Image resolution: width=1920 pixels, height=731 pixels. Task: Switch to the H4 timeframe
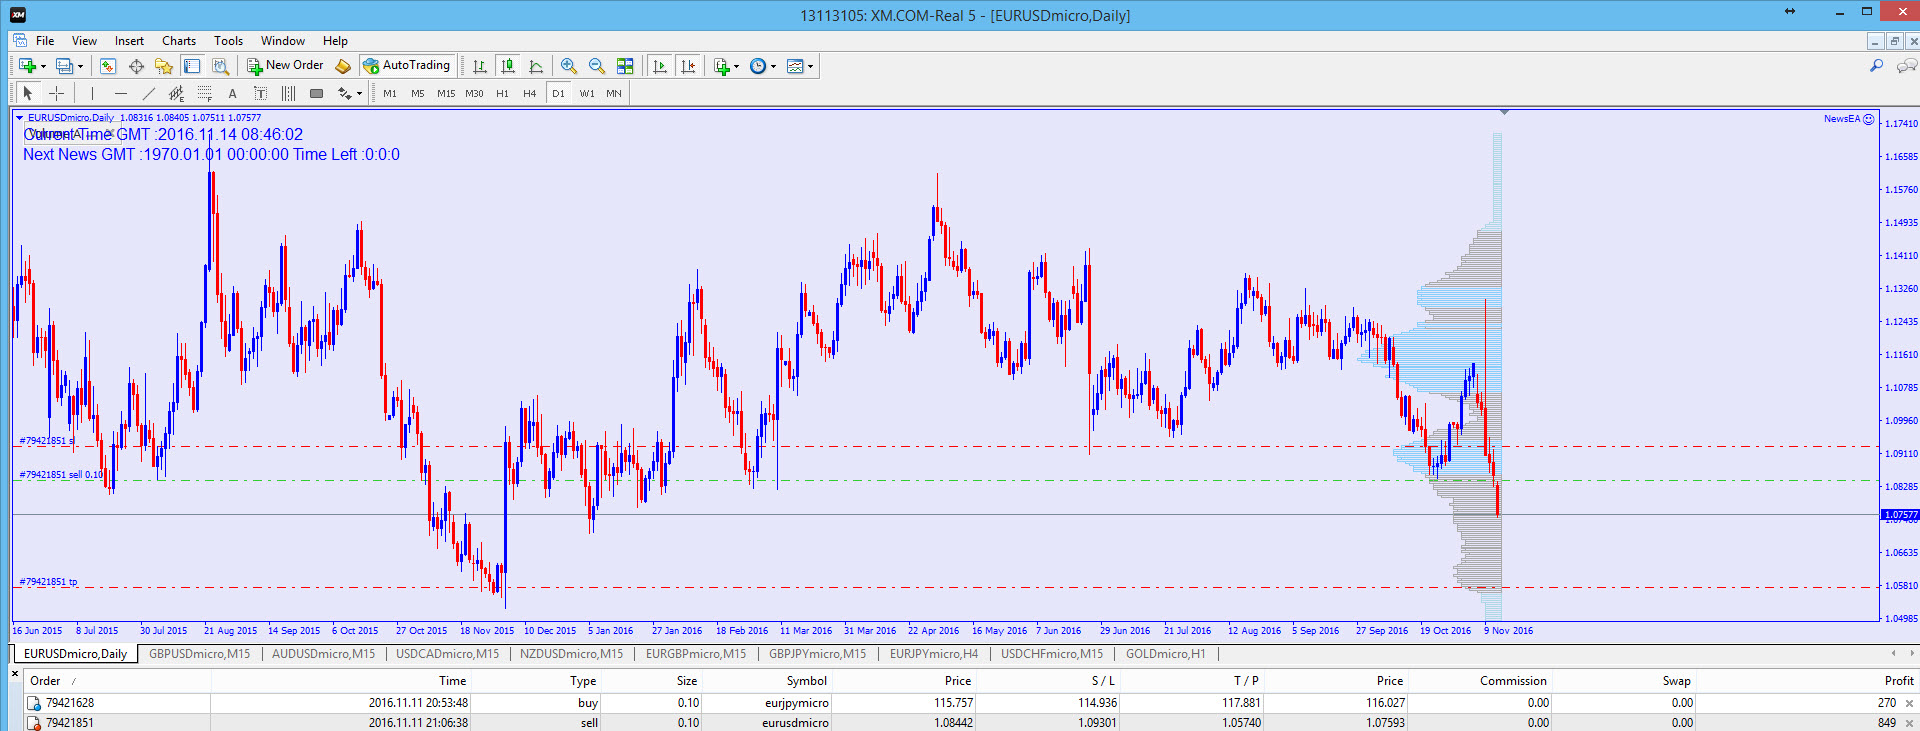point(530,93)
